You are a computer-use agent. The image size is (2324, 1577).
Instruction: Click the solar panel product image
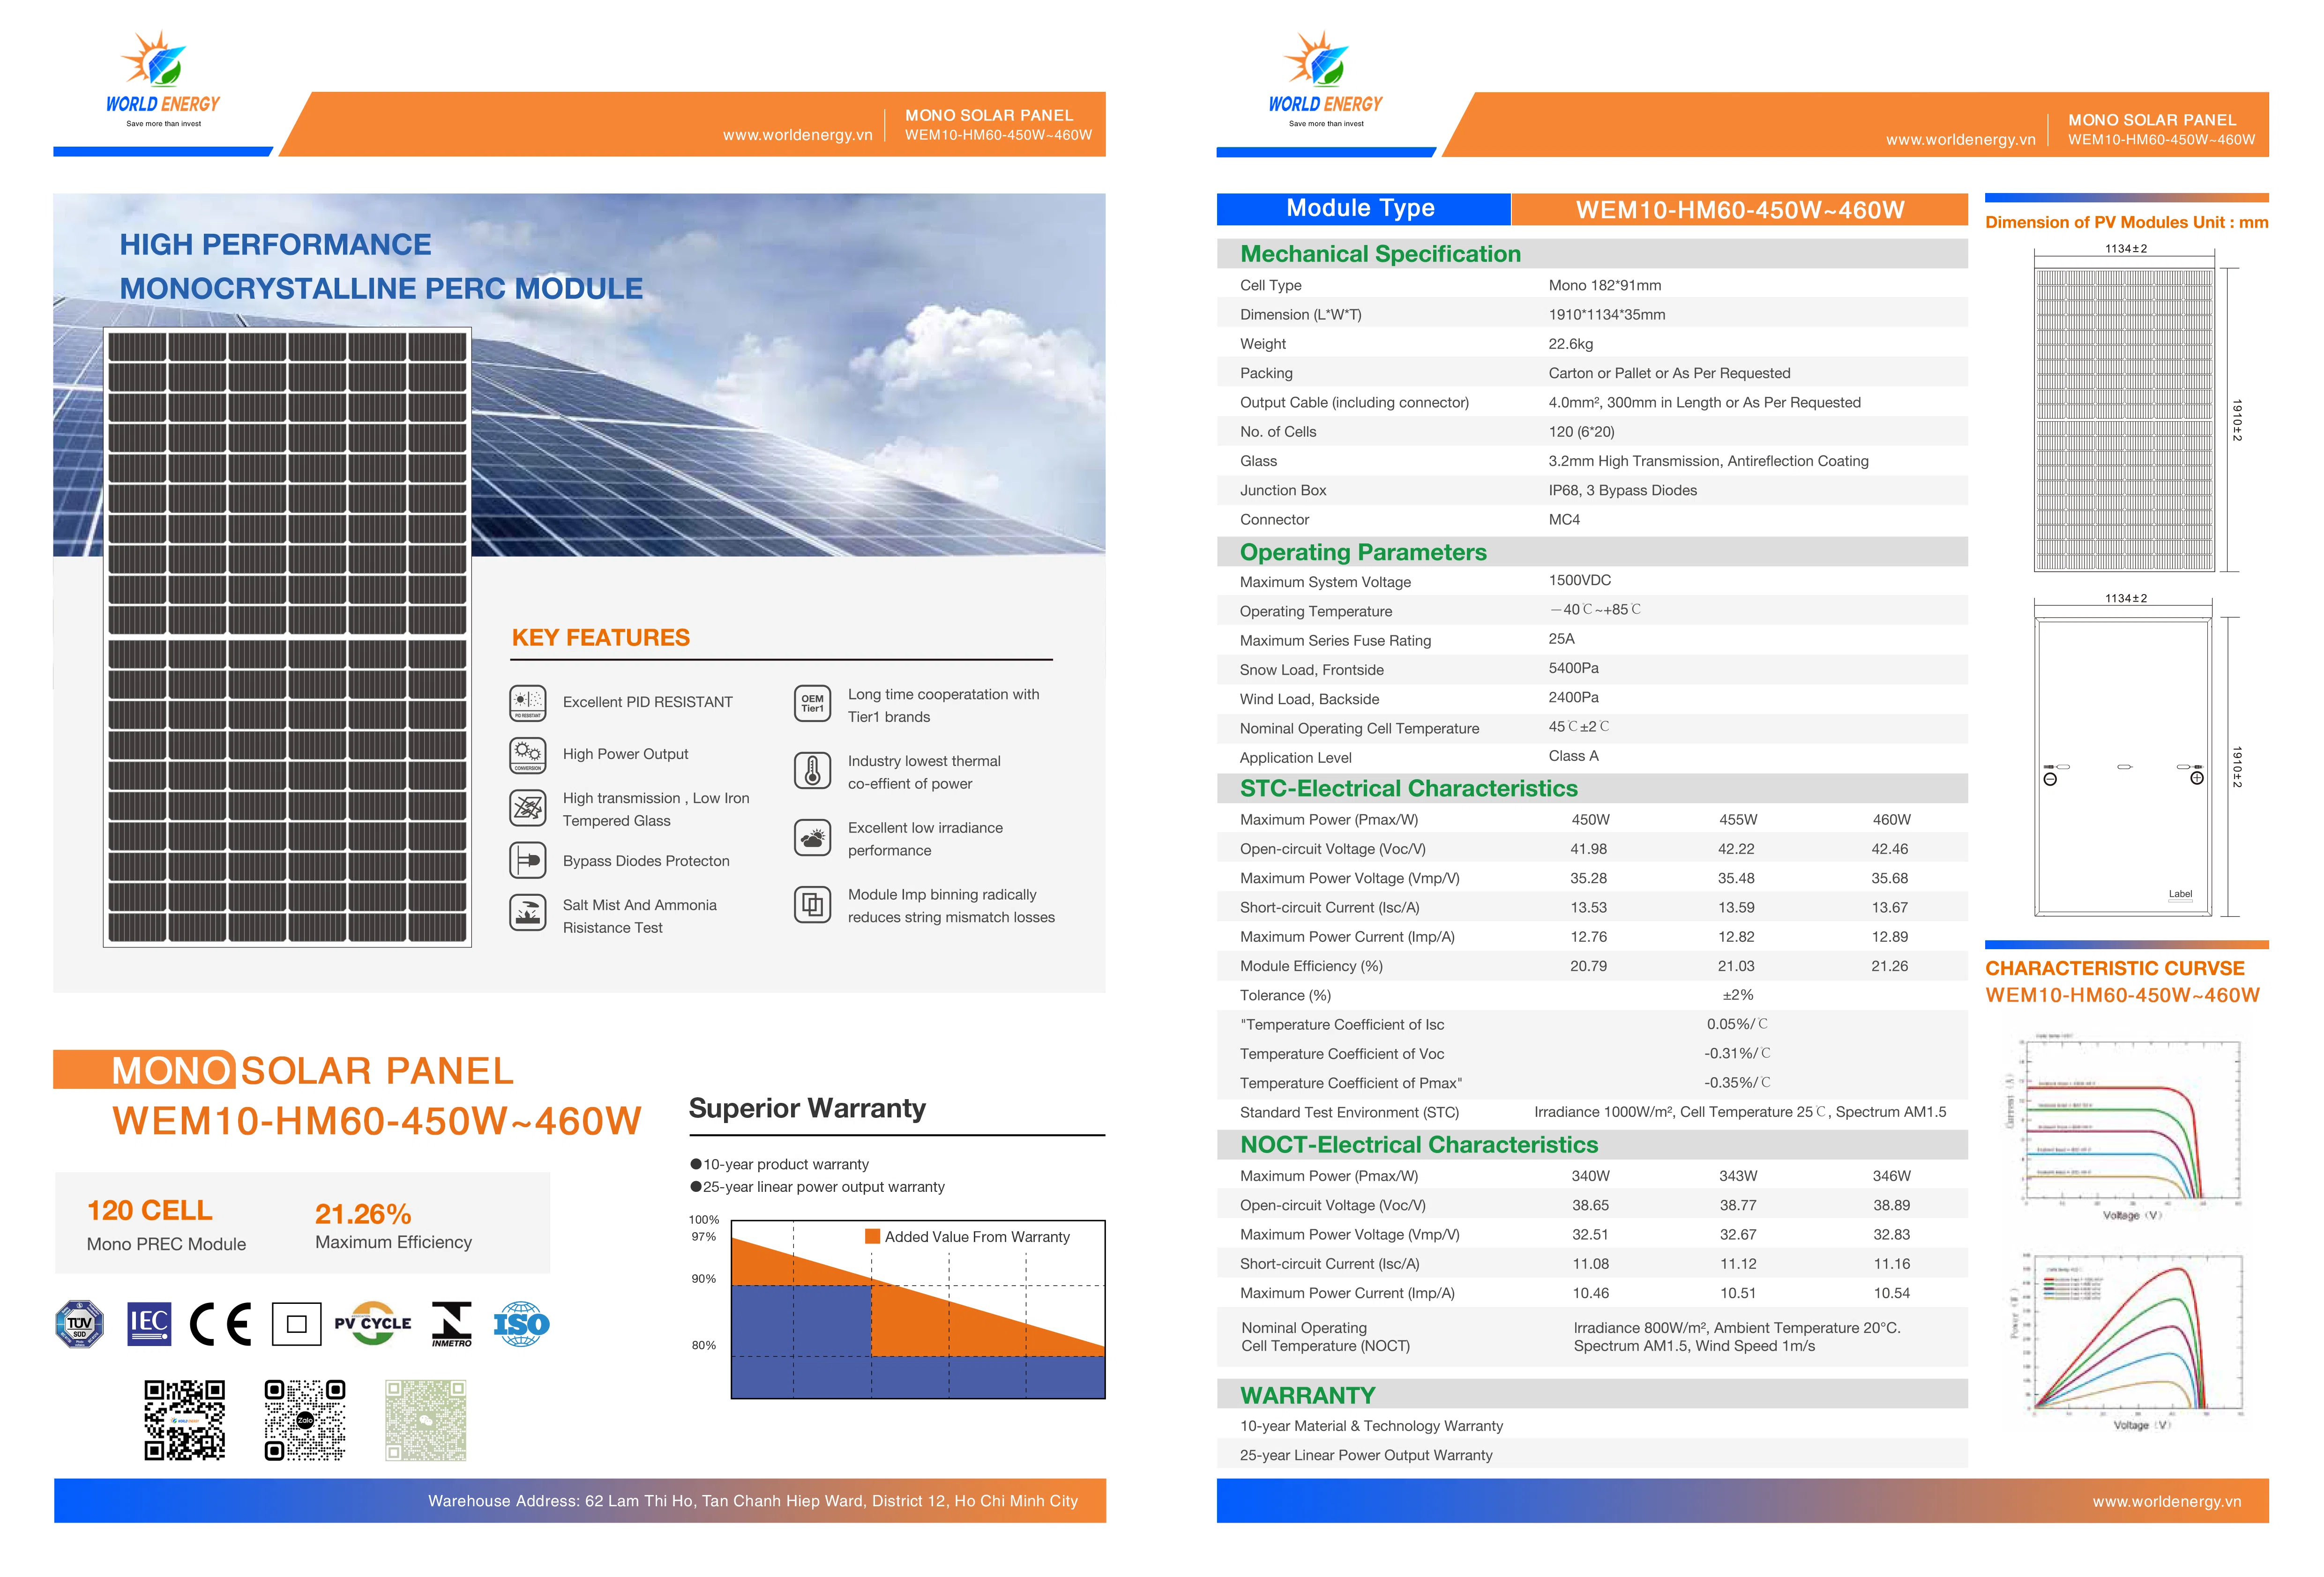pos(287,637)
